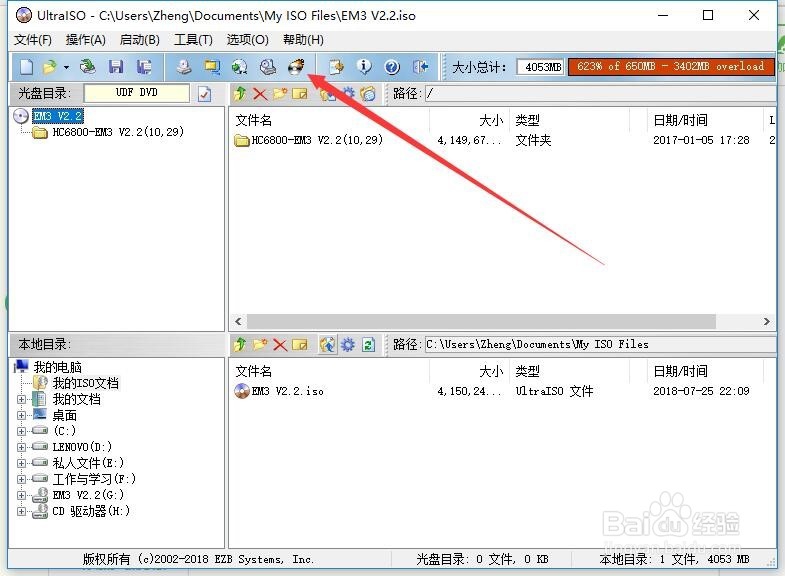
Task: Open the 文件(F) menu
Action: 33,40
